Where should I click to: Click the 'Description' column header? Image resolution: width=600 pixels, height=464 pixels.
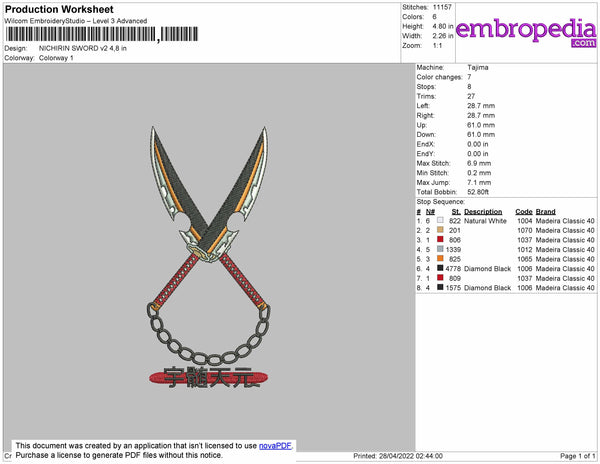point(483,212)
